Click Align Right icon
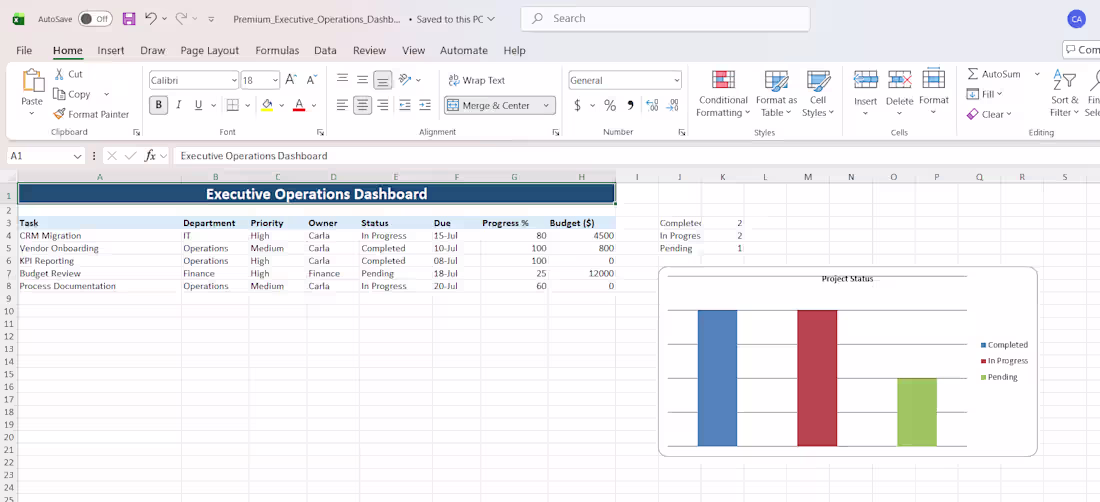This screenshot has width=1100, height=502. [x=382, y=105]
